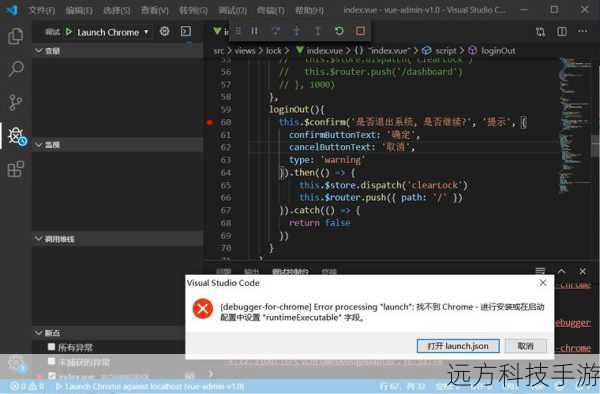Click the loginOut(){ code on line 59
600x394 pixels.
click(297, 109)
